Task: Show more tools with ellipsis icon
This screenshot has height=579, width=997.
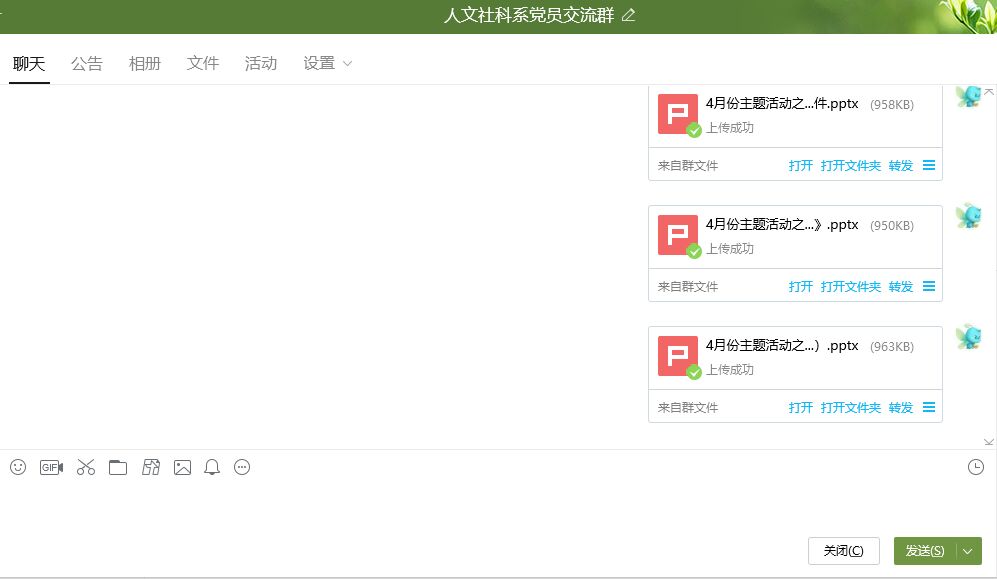Action: click(242, 467)
